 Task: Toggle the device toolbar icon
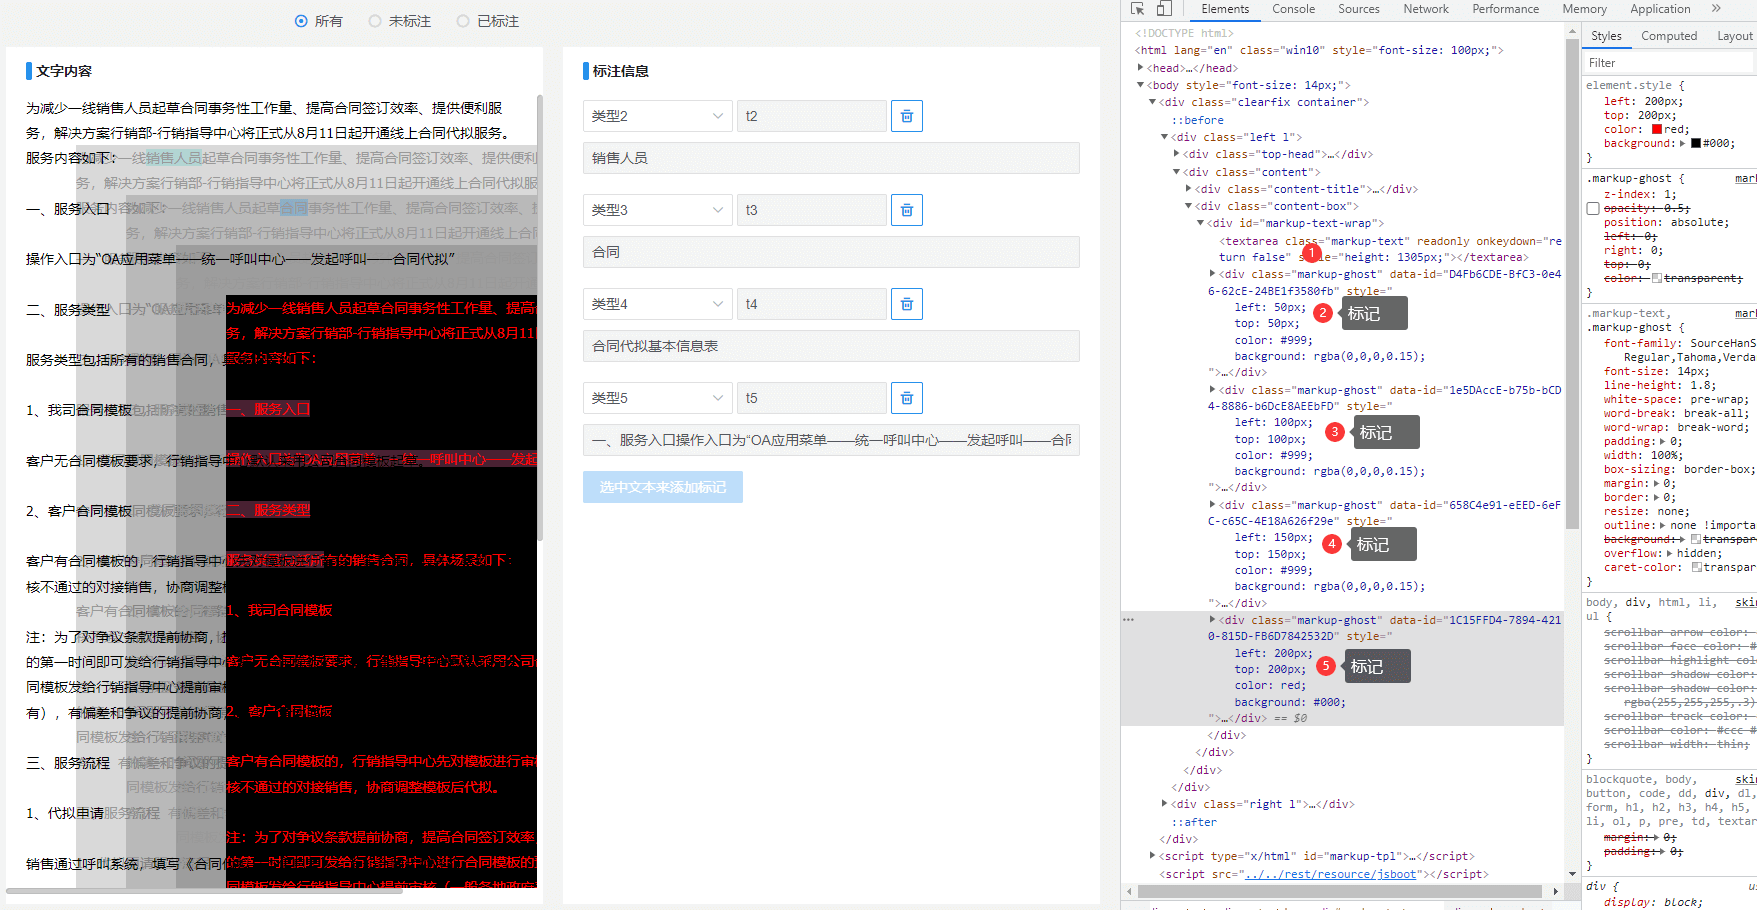pos(1164,9)
